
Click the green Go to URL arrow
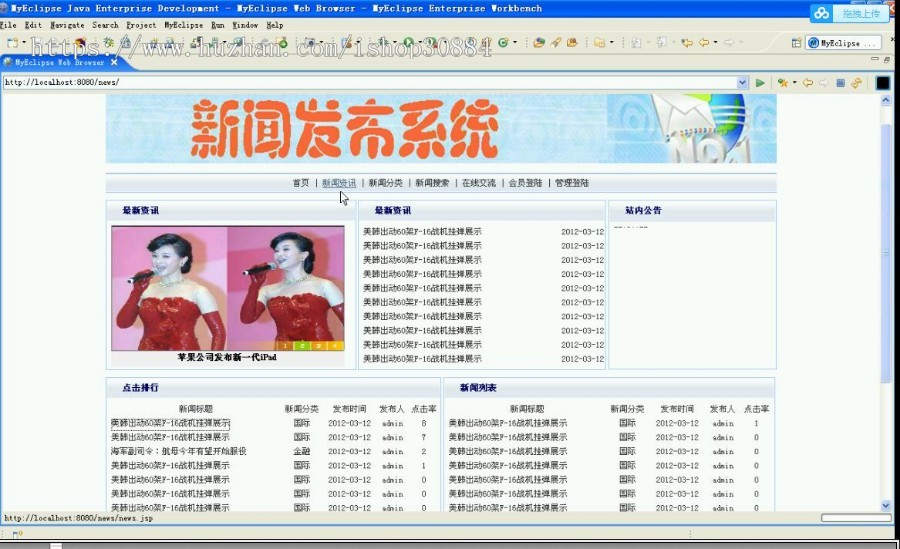tap(760, 83)
